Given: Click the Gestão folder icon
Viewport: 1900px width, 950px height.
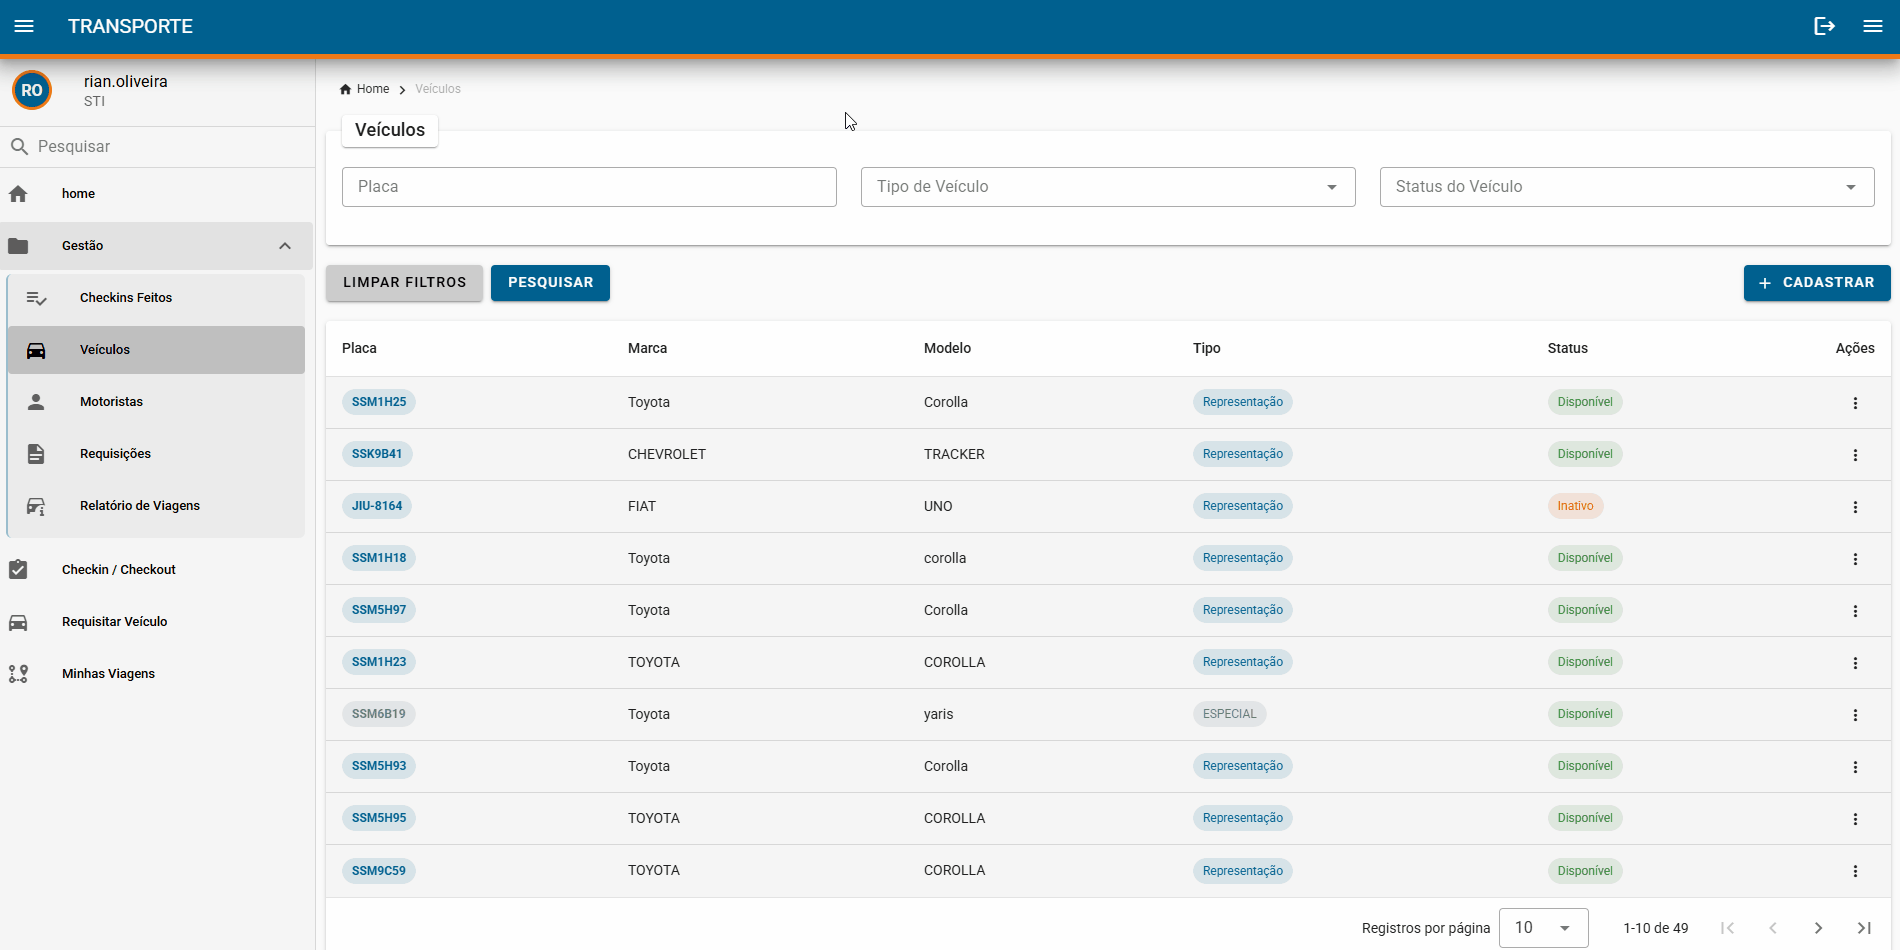Looking at the screenshot, I should [18, 246].
